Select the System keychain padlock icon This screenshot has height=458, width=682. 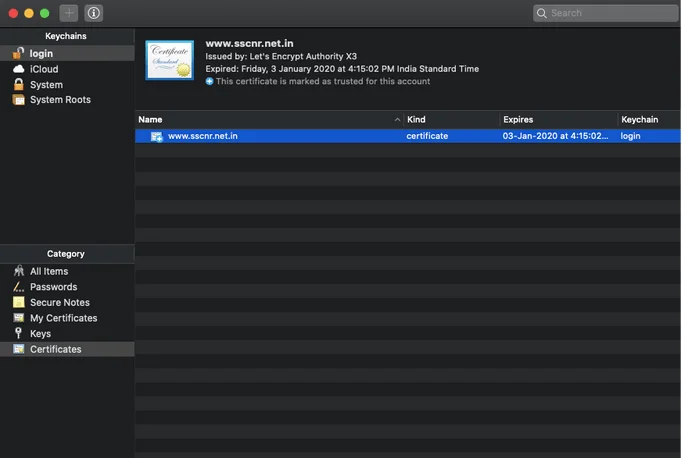pyautogui.click(x=18, y=85)
